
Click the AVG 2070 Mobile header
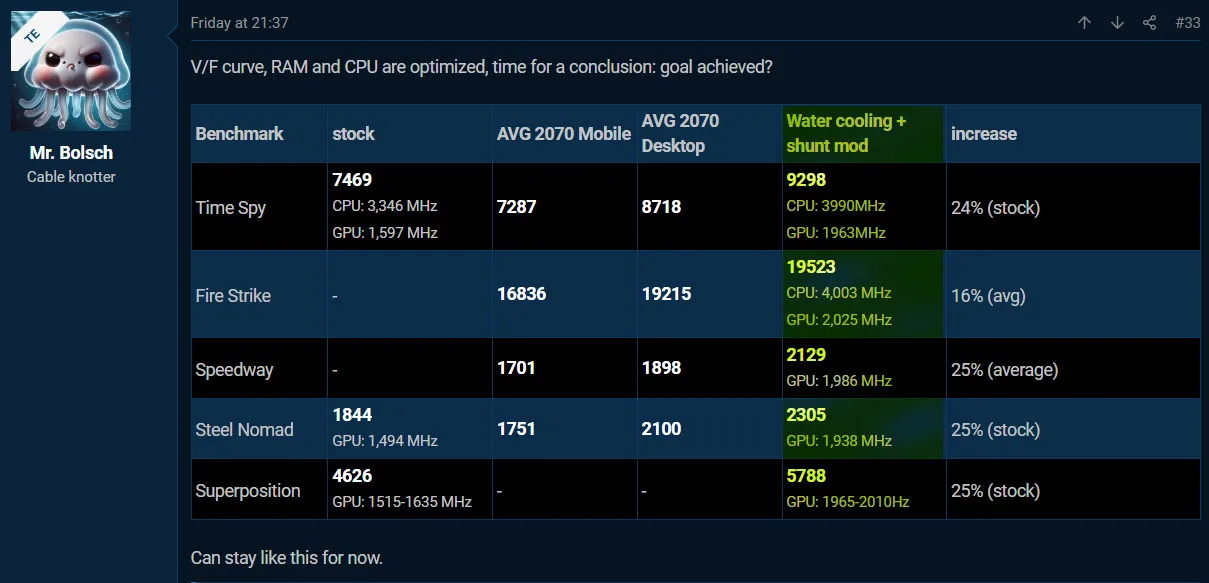coord(564,134)
